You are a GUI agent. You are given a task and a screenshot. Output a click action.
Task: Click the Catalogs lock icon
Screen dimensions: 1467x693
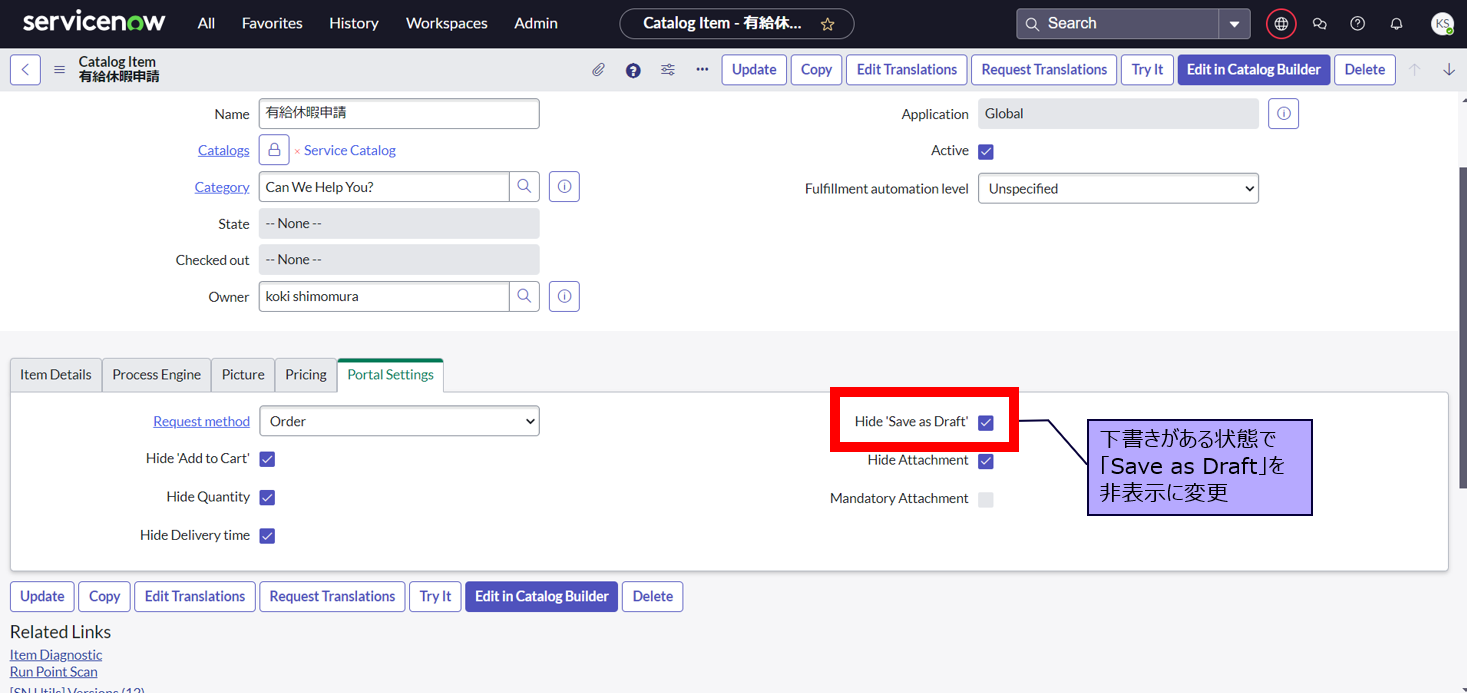point(274,150)
